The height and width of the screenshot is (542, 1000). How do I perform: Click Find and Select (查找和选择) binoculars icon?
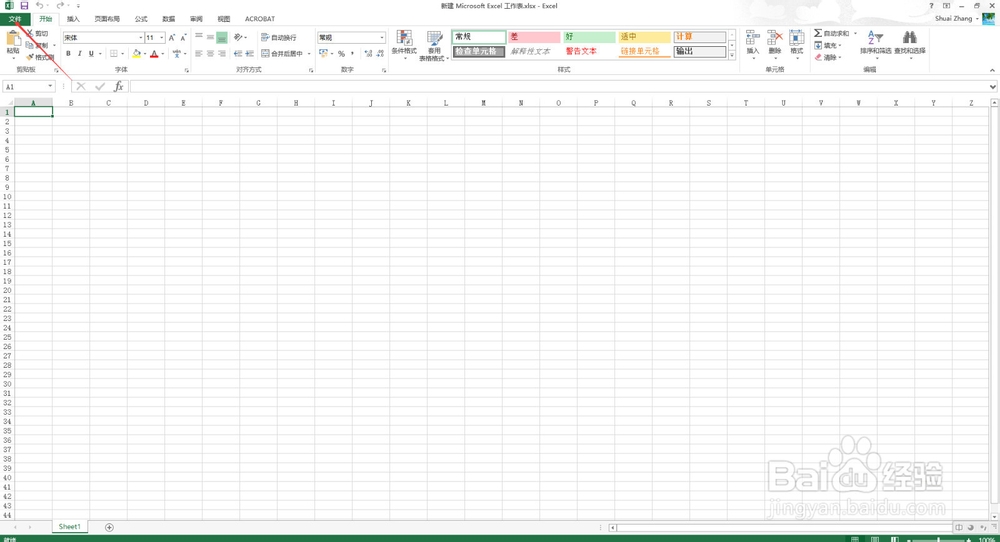pyautogui.click(x=909, y=38)
